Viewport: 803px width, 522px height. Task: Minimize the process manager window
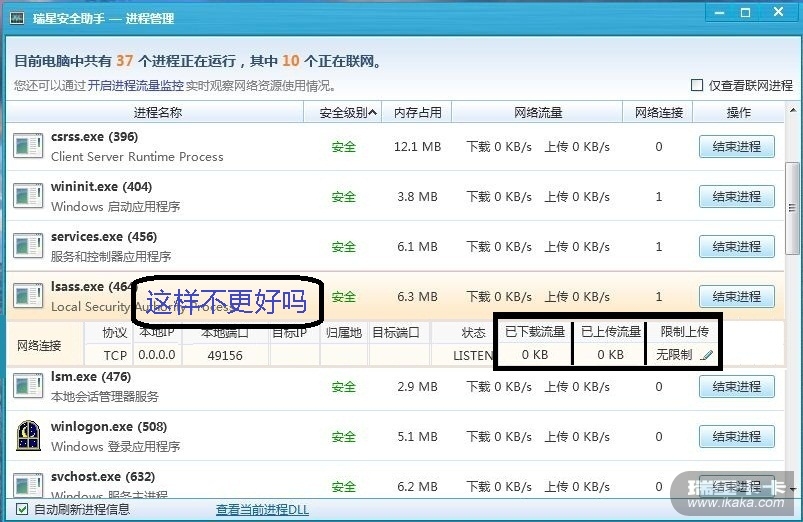click(720, 12)
